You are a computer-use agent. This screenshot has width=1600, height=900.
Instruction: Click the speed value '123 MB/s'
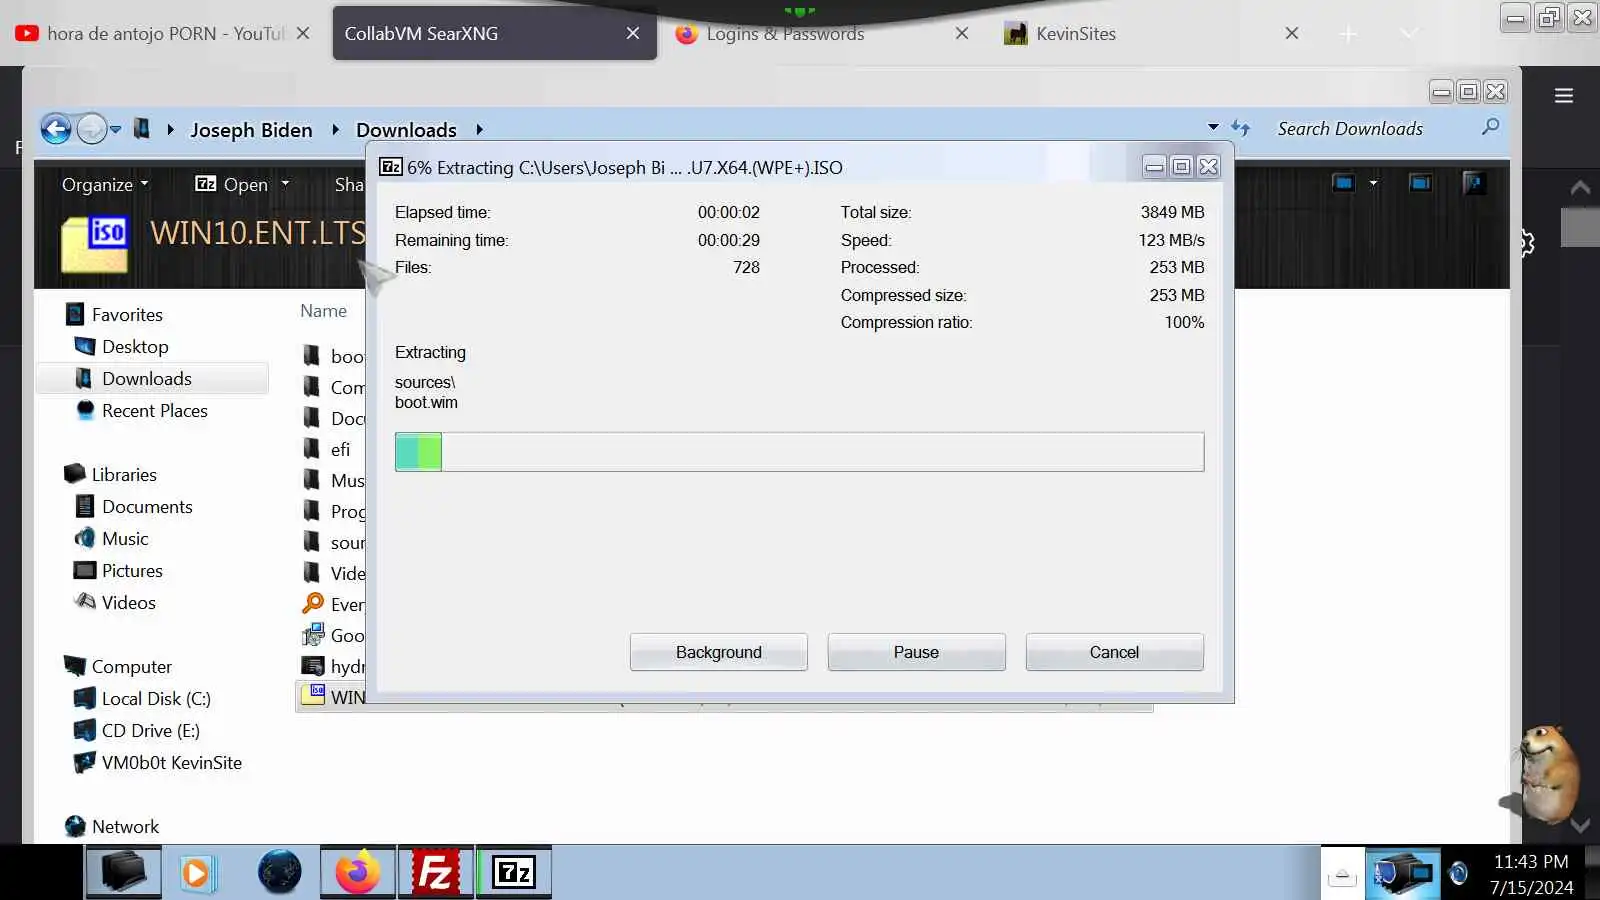[x=1172, y=241]
